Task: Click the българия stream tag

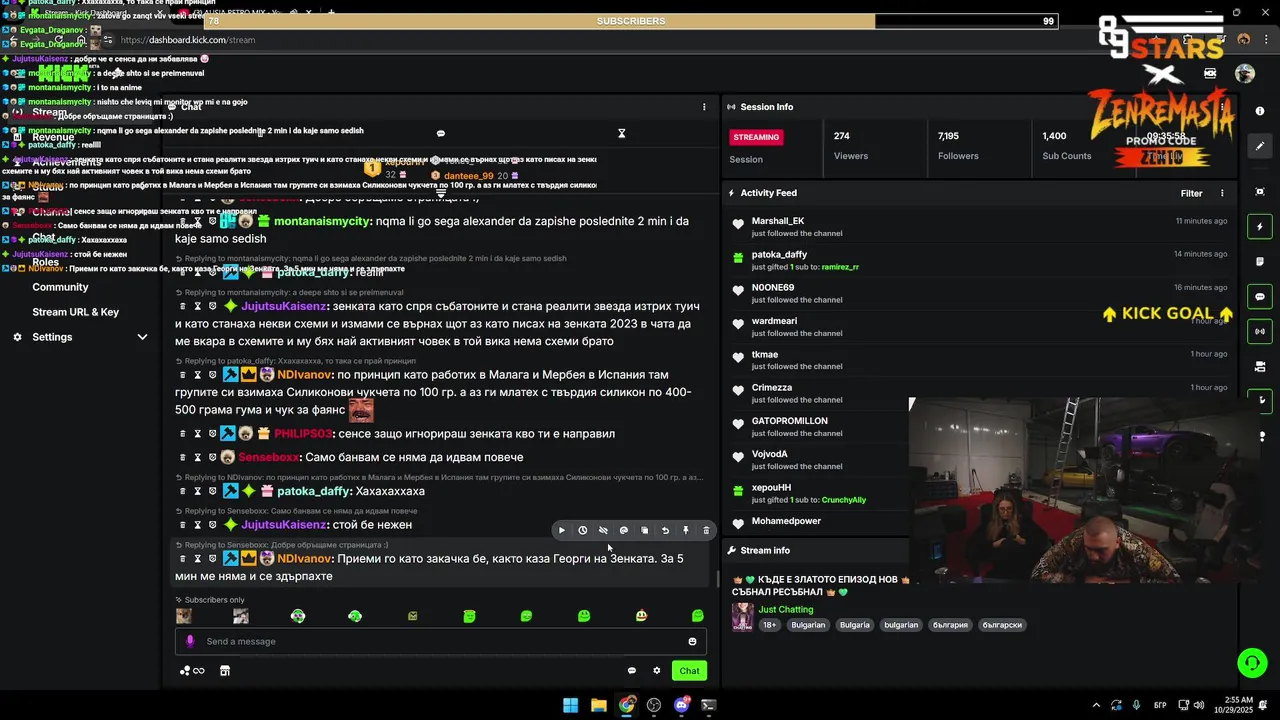Action: coord(951,625)
